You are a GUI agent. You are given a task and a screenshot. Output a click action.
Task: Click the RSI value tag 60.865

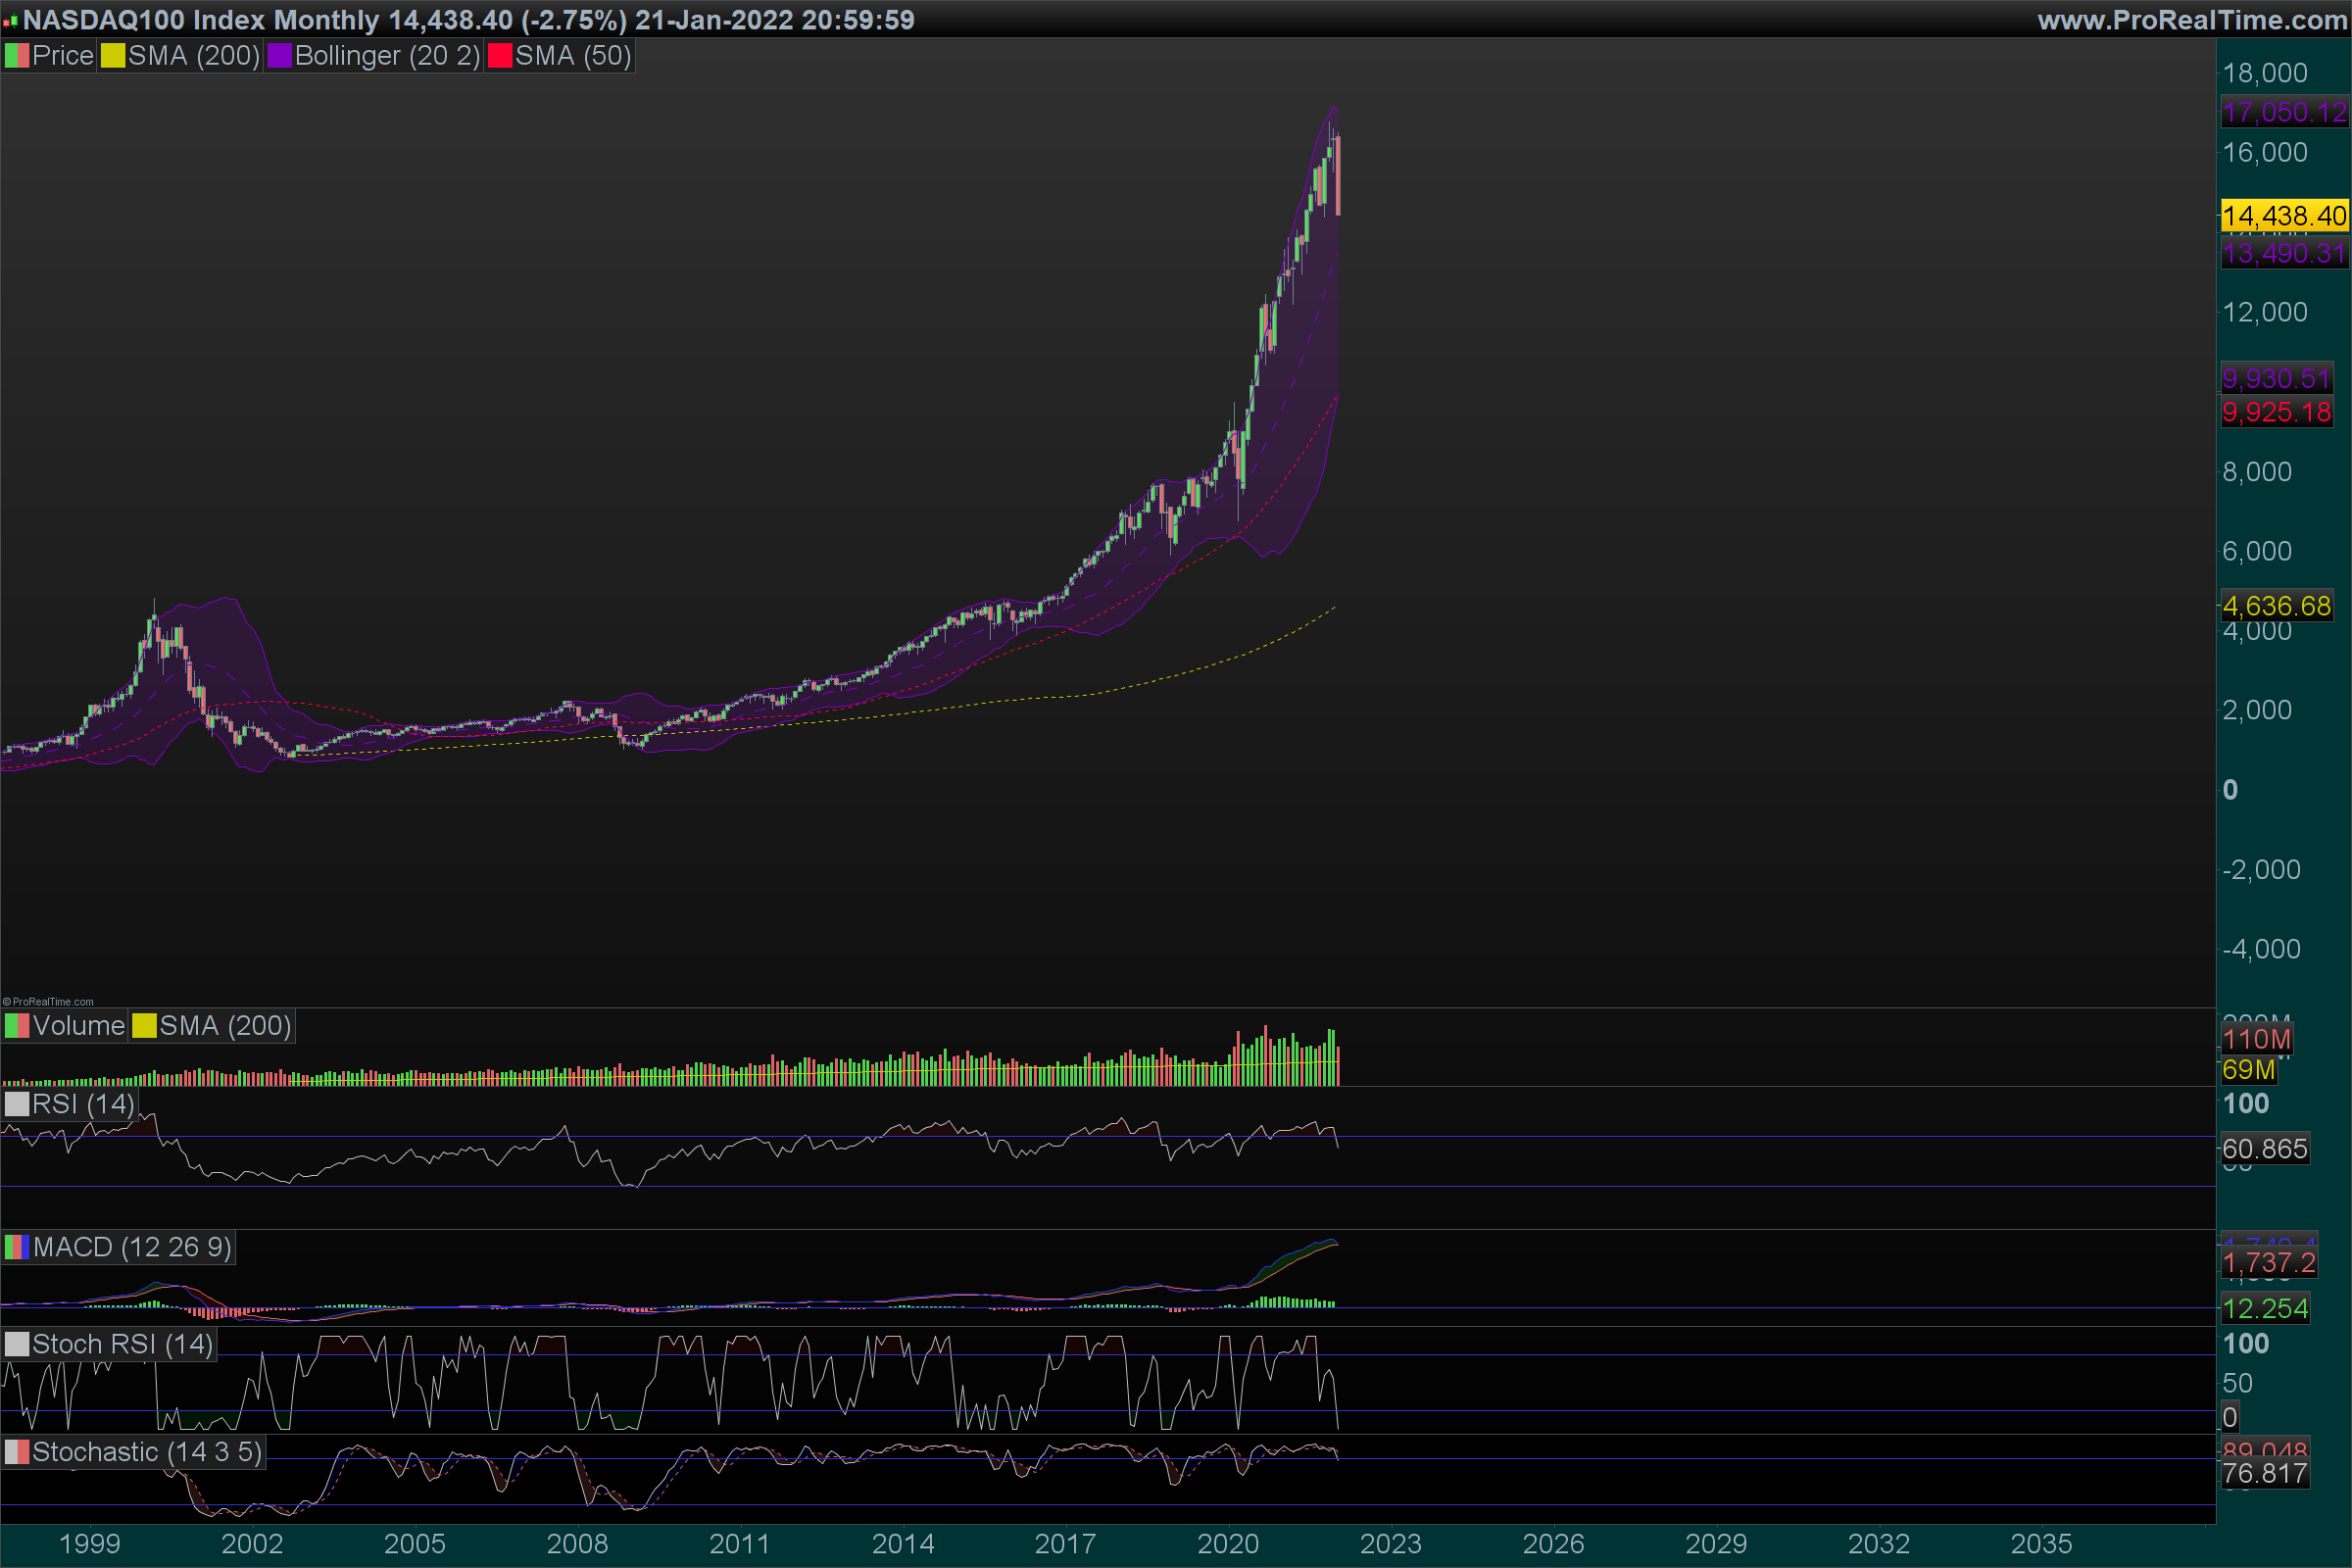pos(2265,1148)
